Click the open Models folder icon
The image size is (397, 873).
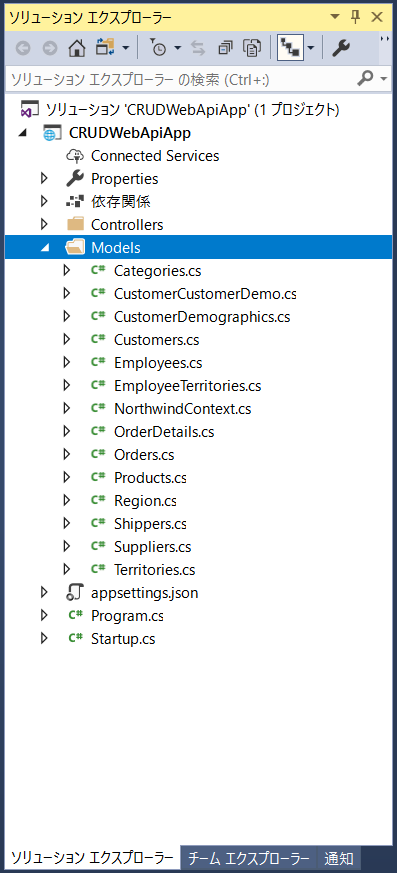pyautogui.click(x=75, y=247)
